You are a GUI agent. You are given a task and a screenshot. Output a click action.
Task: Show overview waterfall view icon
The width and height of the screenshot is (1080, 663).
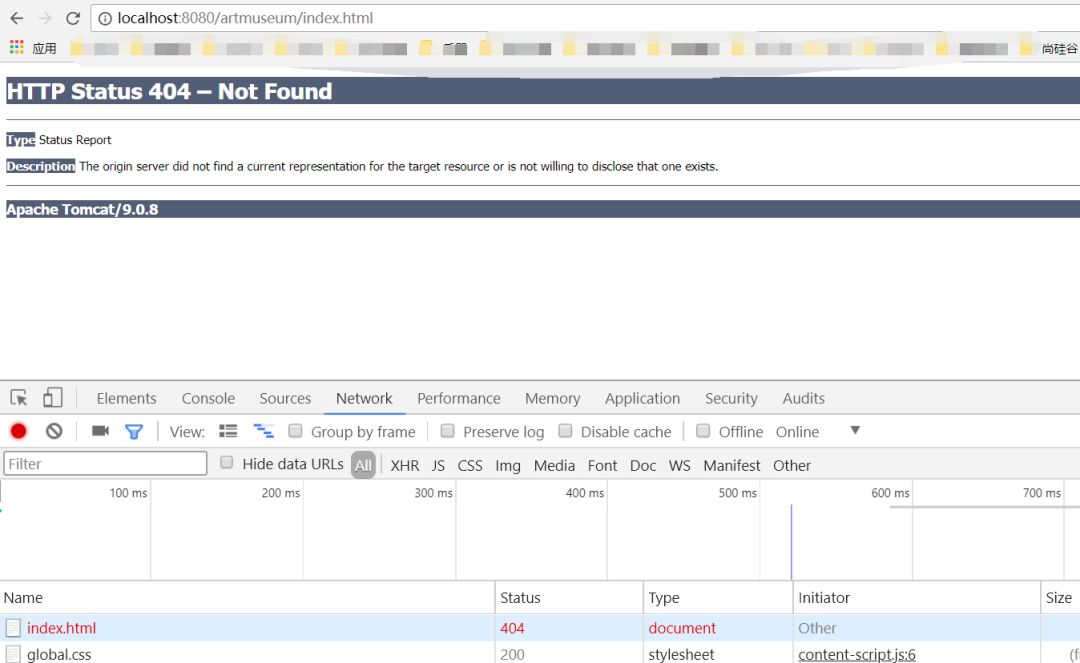(264, 431)
